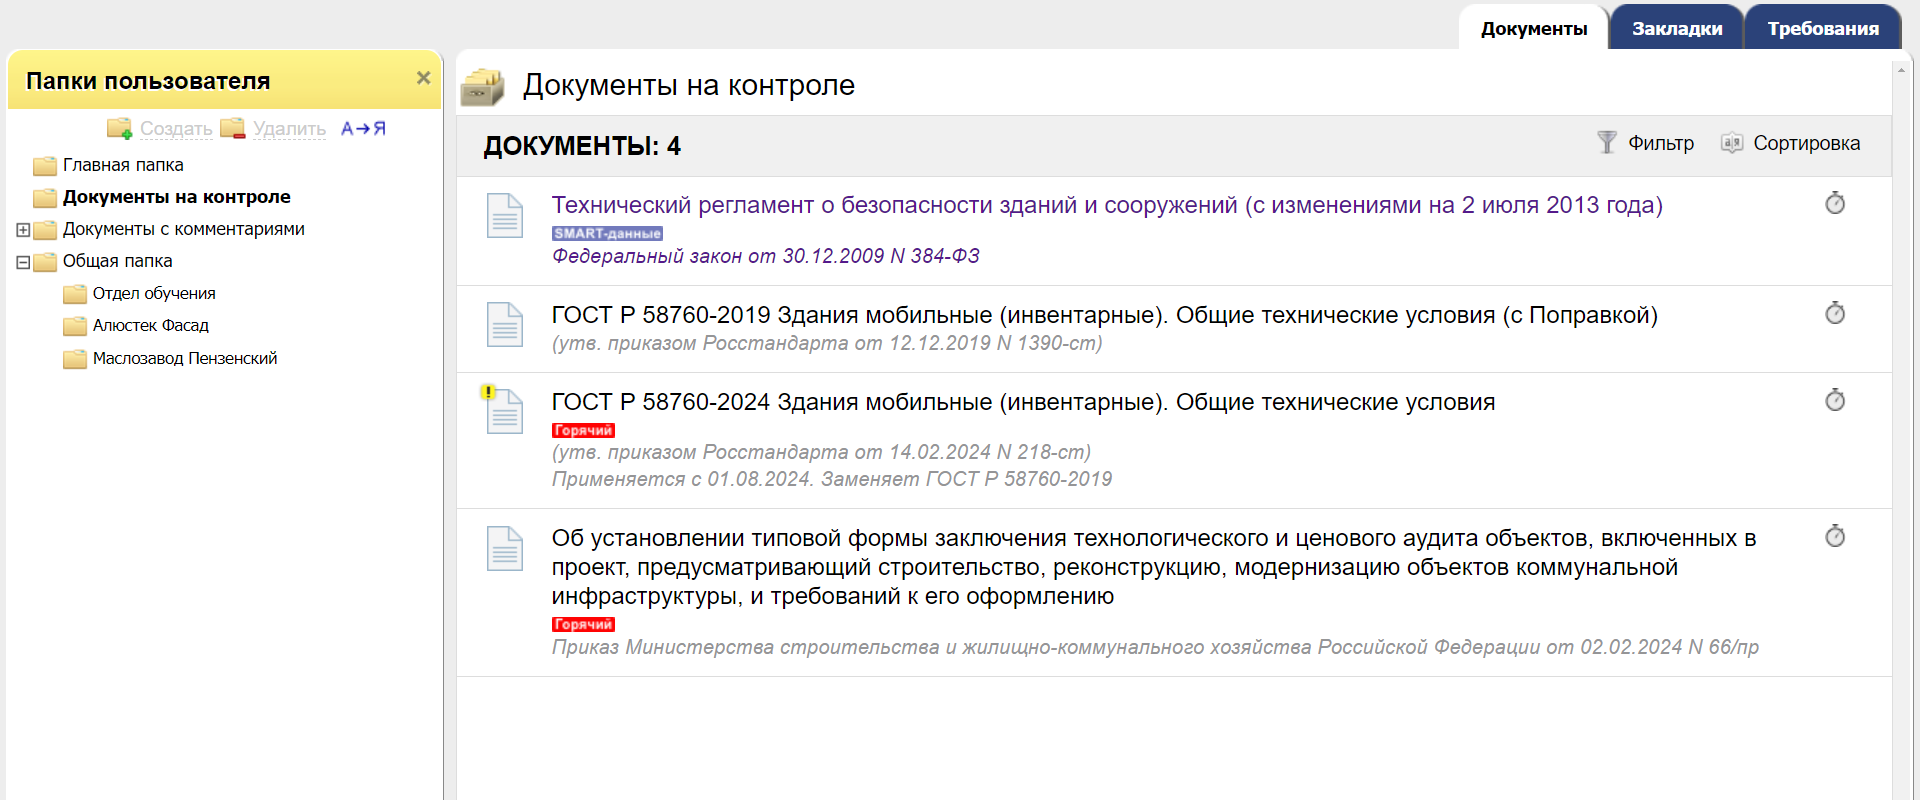Select Общая папка in the tree
1920x800 pixels.
117,261
